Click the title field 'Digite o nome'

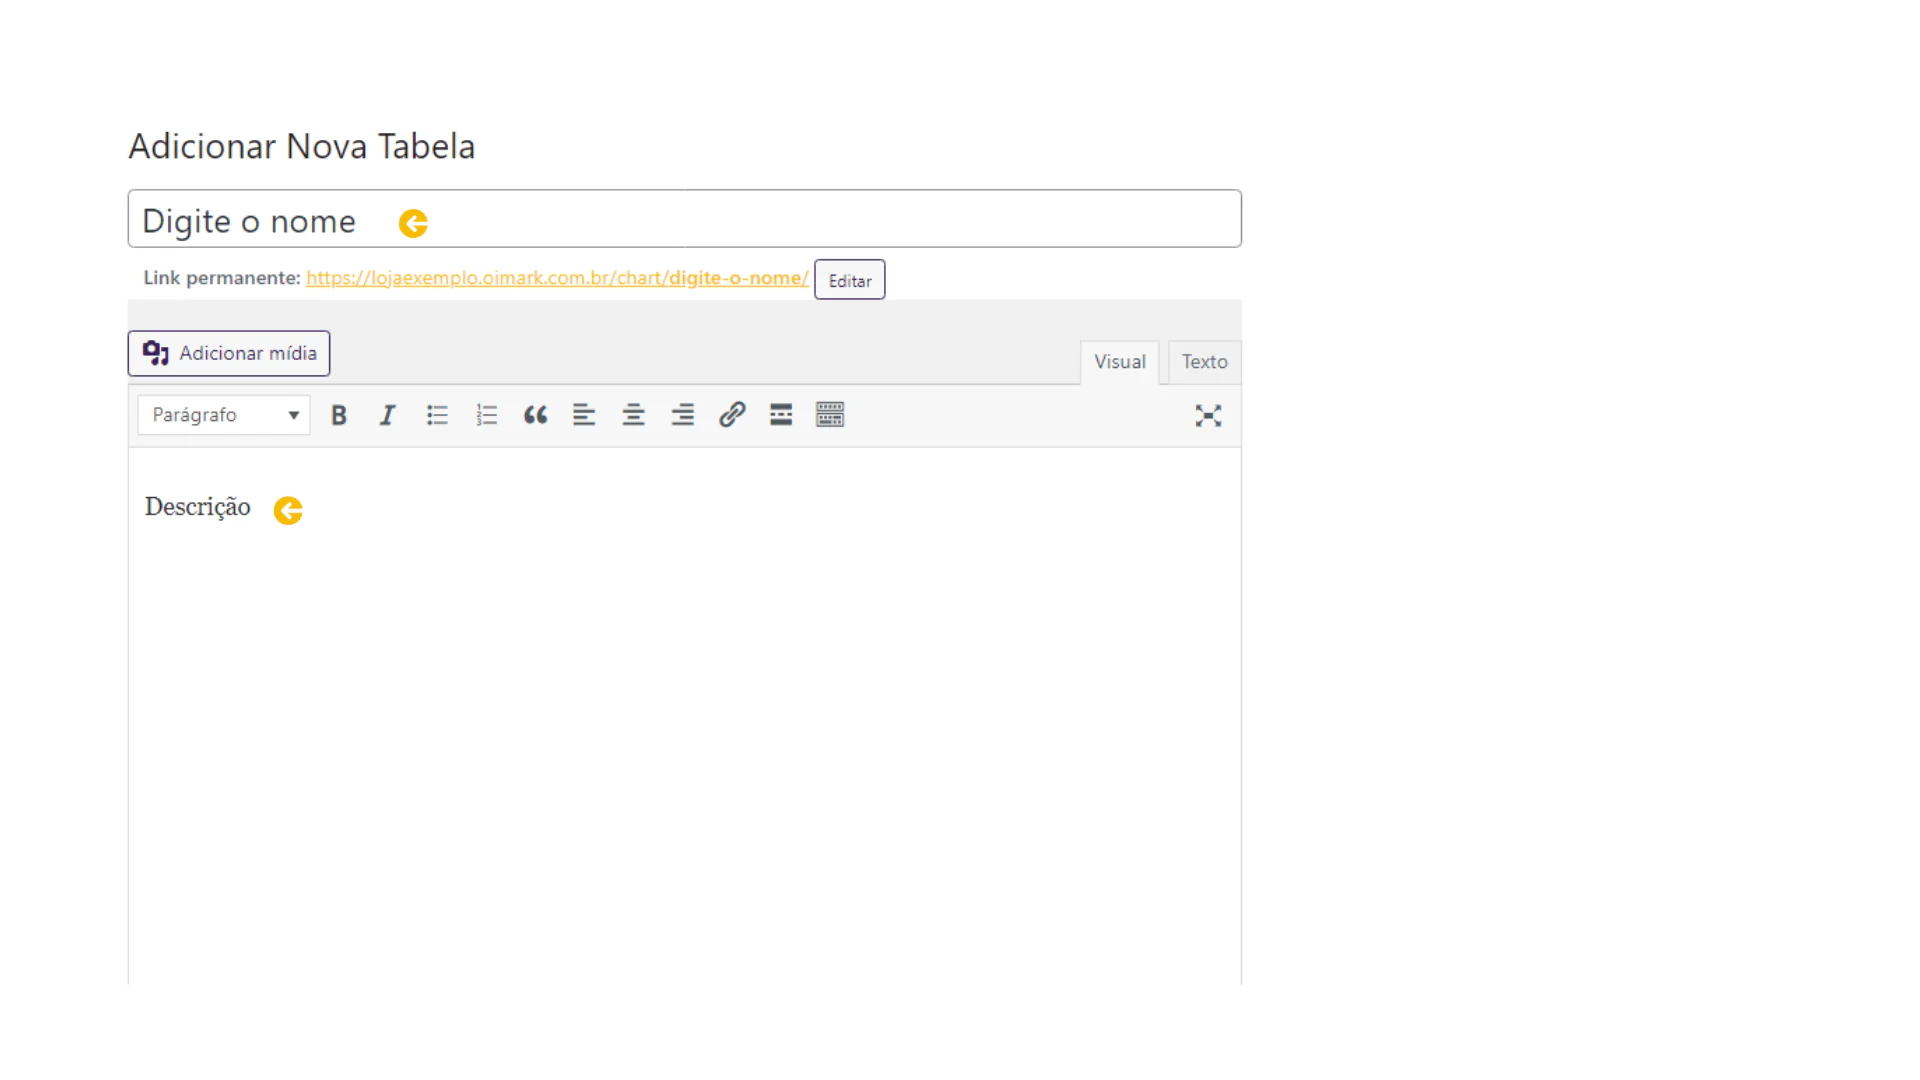685,219
